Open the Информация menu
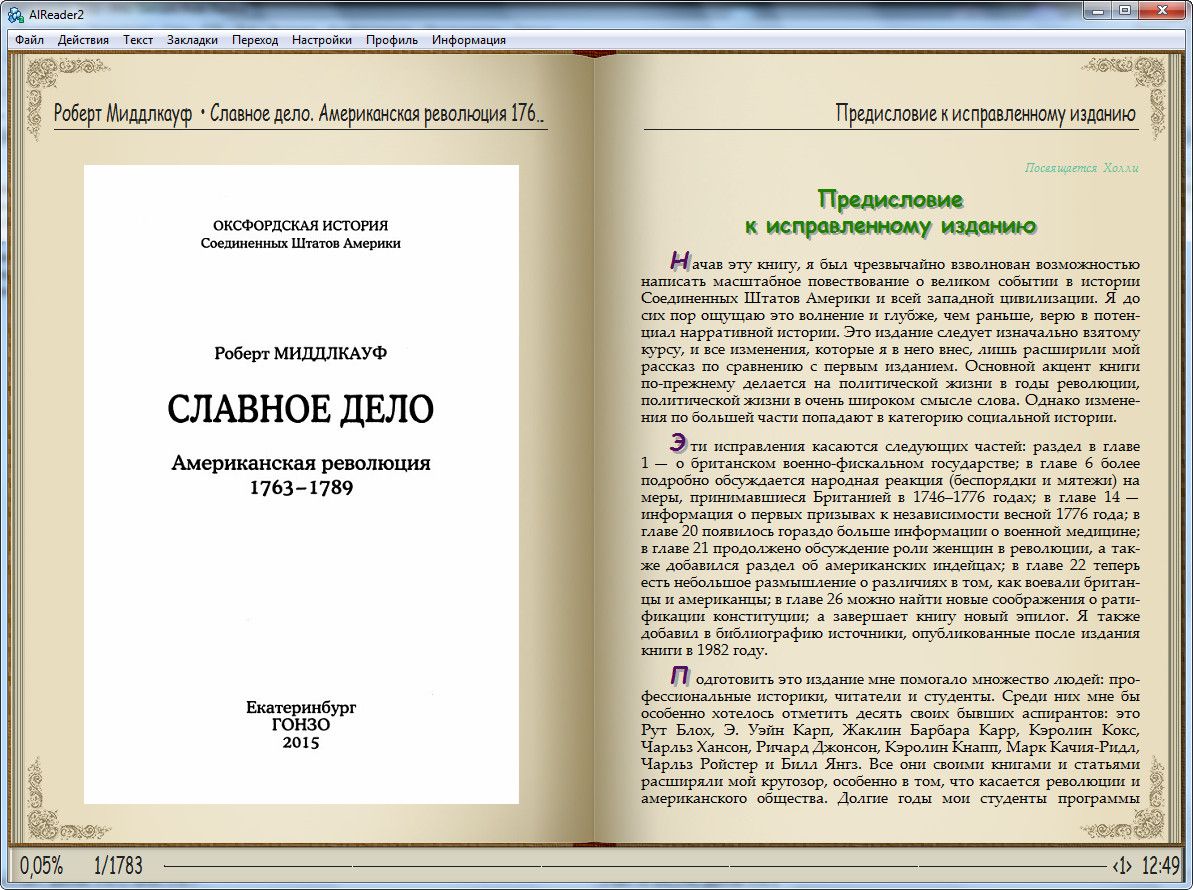 [469, 40]
